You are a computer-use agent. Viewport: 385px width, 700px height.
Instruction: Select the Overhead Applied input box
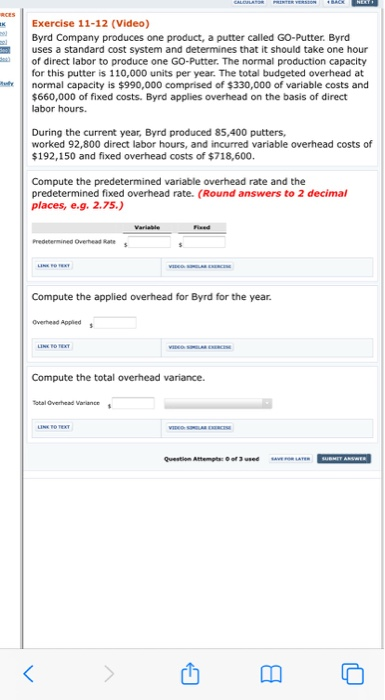[x=115, y=323]
